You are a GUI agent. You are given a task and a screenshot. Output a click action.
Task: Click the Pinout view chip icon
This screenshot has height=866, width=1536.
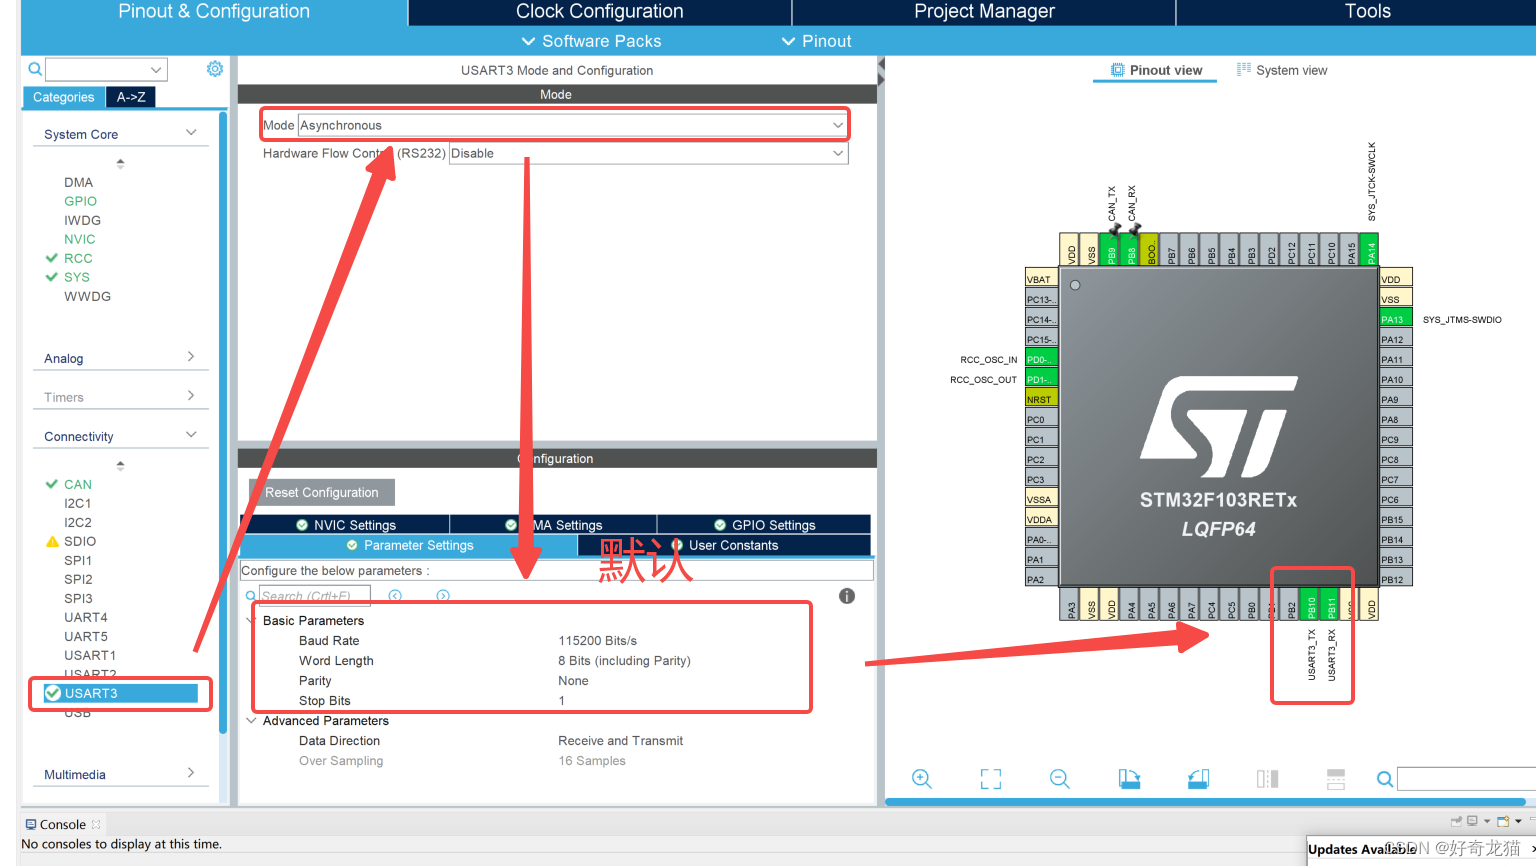point(1117,70)
